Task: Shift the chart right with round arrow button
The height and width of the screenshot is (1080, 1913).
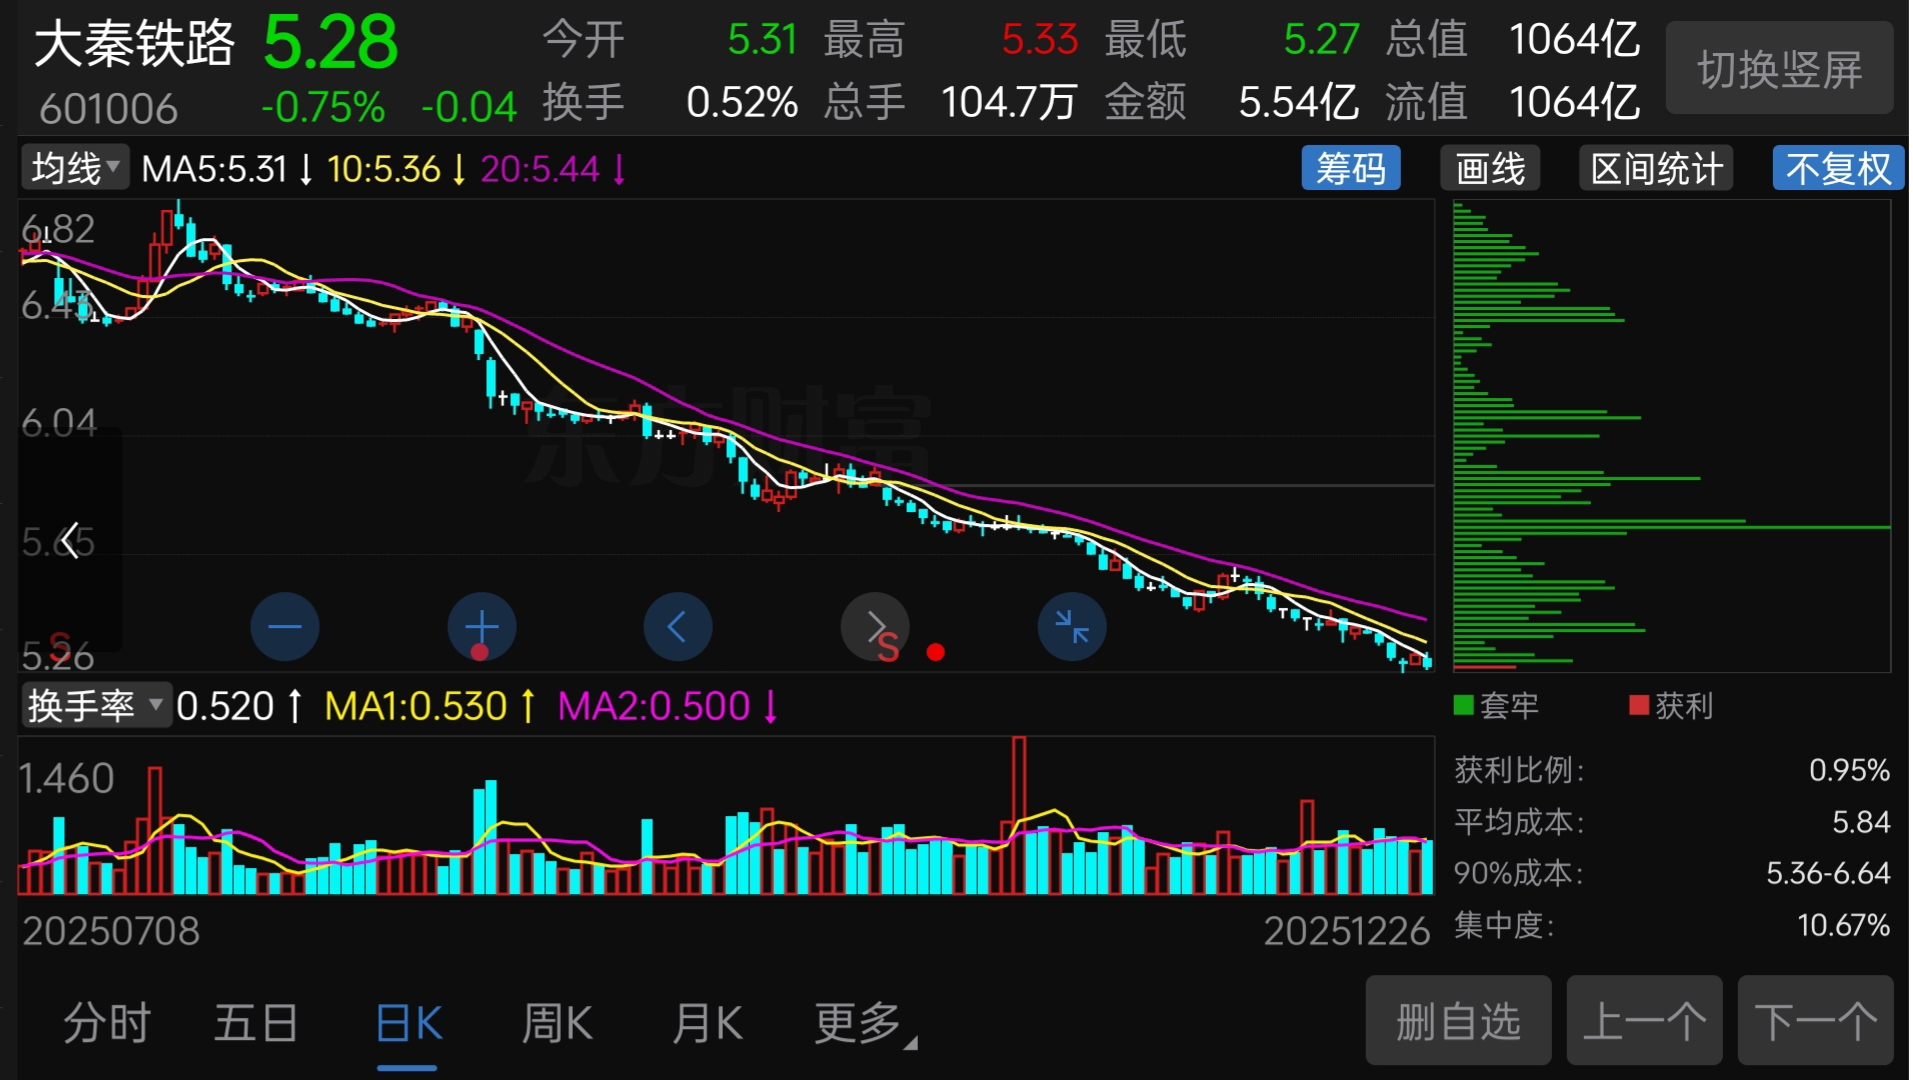Action: 875,627
